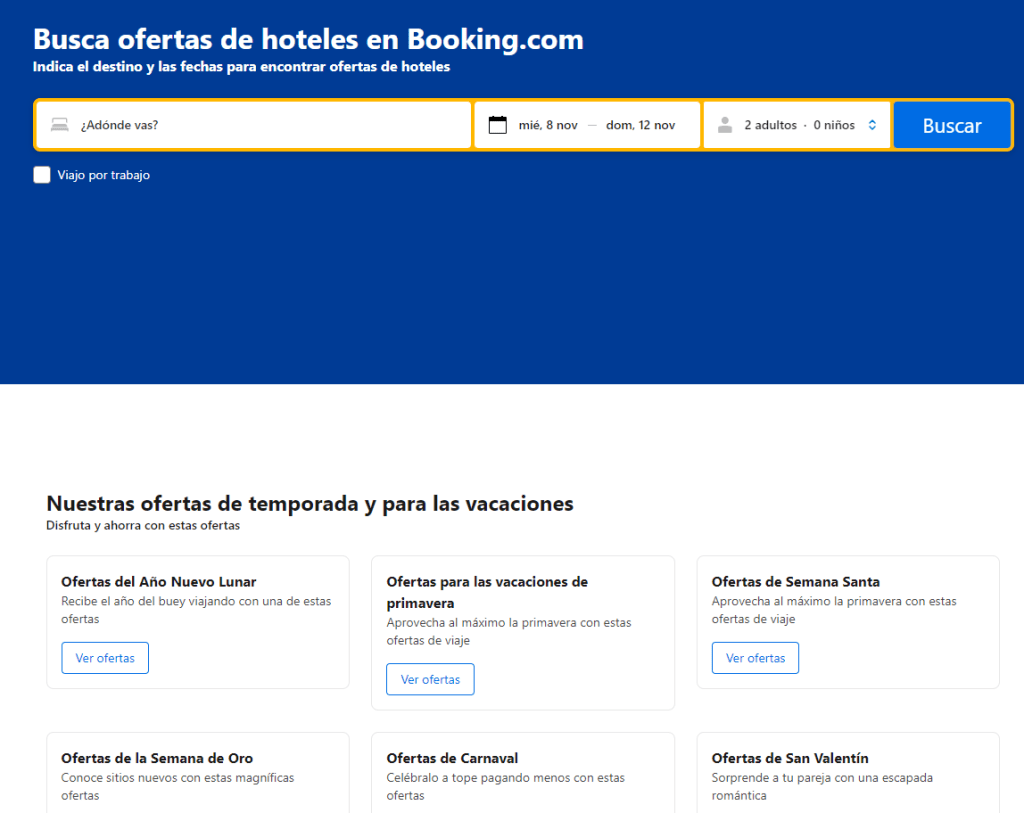Click 'Ofertas de San Valentín' title
Screen dimensions: 1024x813
click(x=790, y=757)
